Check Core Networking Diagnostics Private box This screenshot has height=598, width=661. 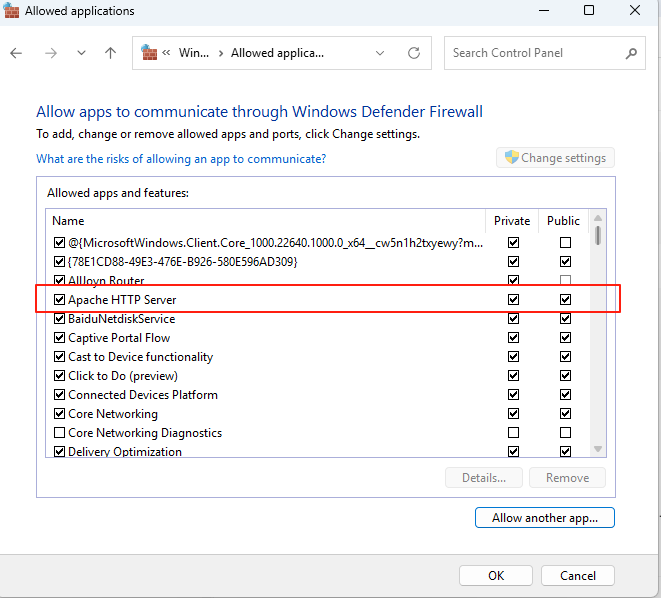click(513, 433)
